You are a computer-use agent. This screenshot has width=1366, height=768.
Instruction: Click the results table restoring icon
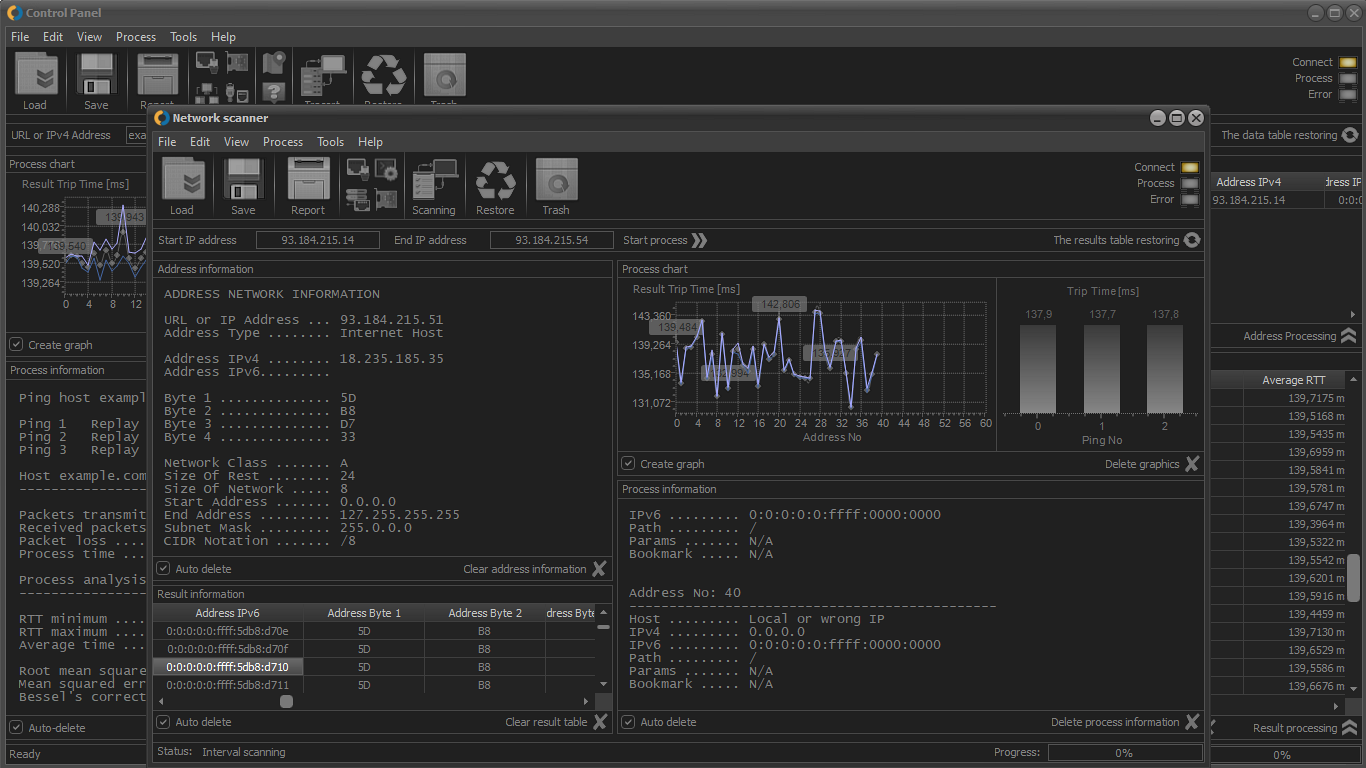1191,240
